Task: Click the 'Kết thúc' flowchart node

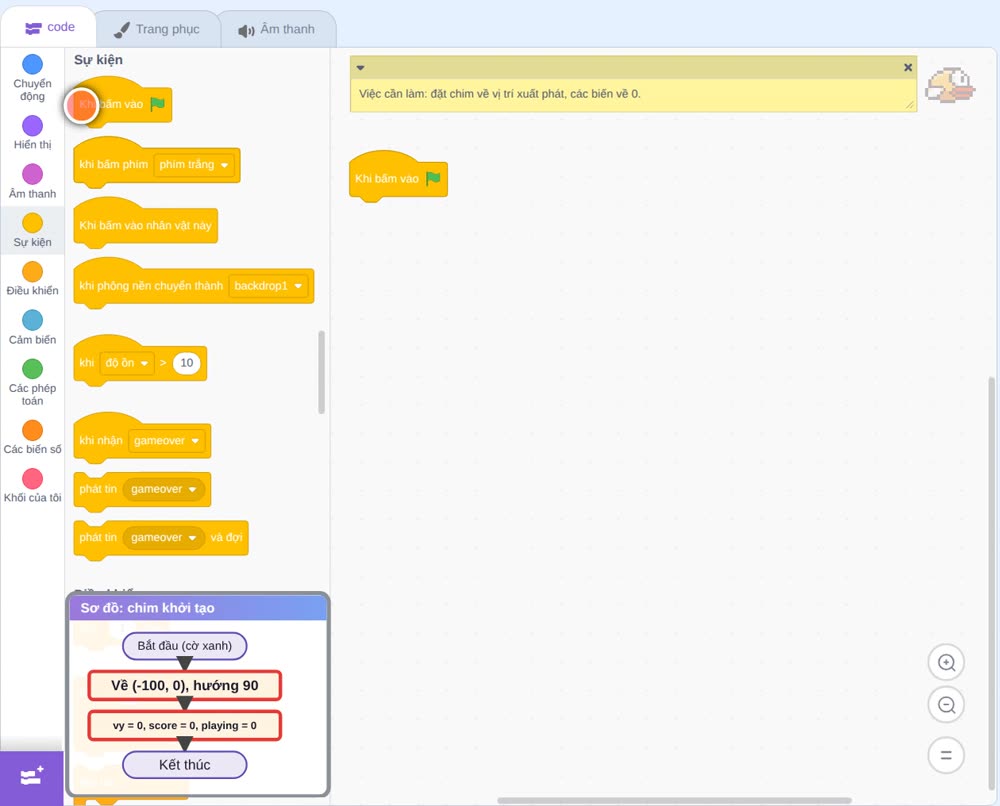Action: click(x=184, y=765)
